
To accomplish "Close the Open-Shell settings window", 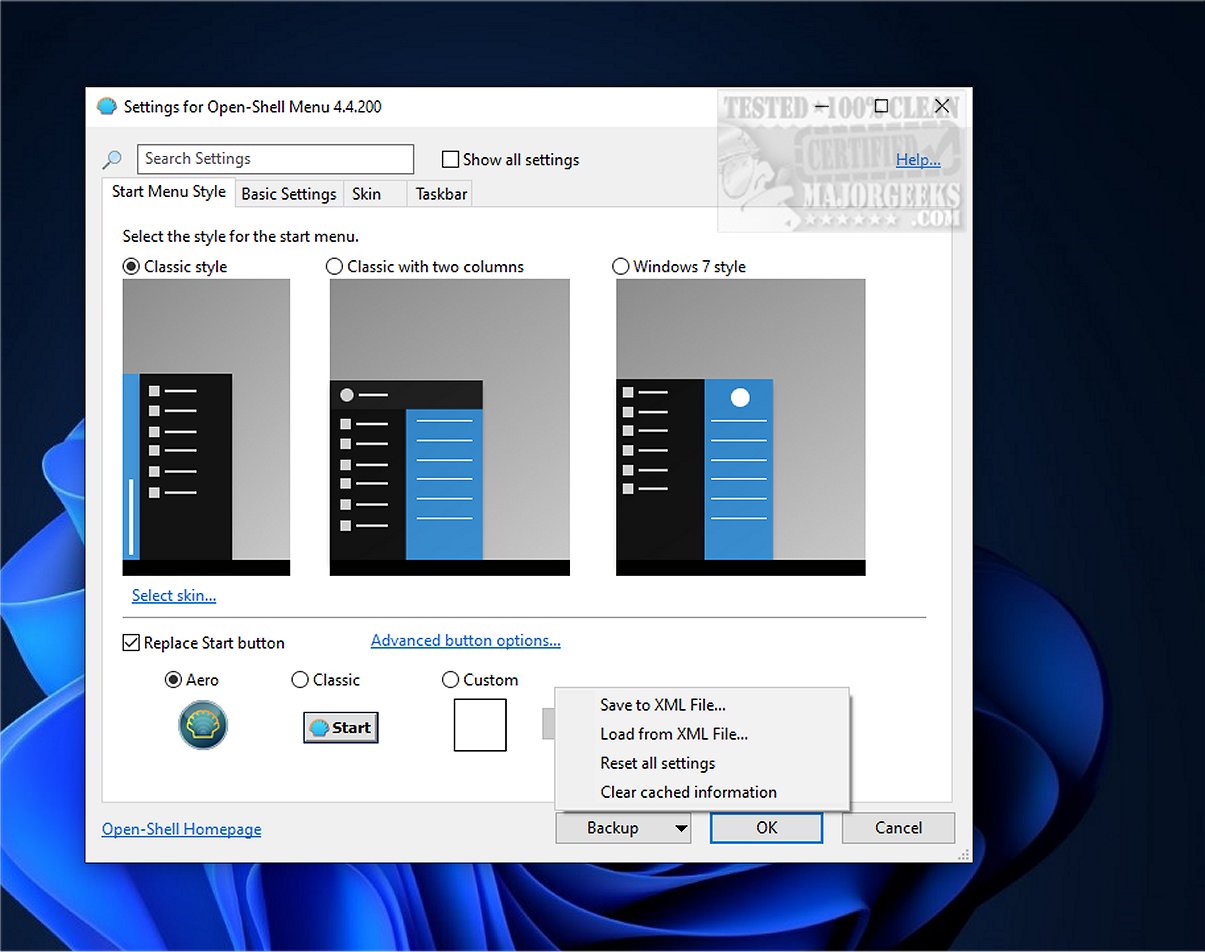I will click(x=941, y=106).
